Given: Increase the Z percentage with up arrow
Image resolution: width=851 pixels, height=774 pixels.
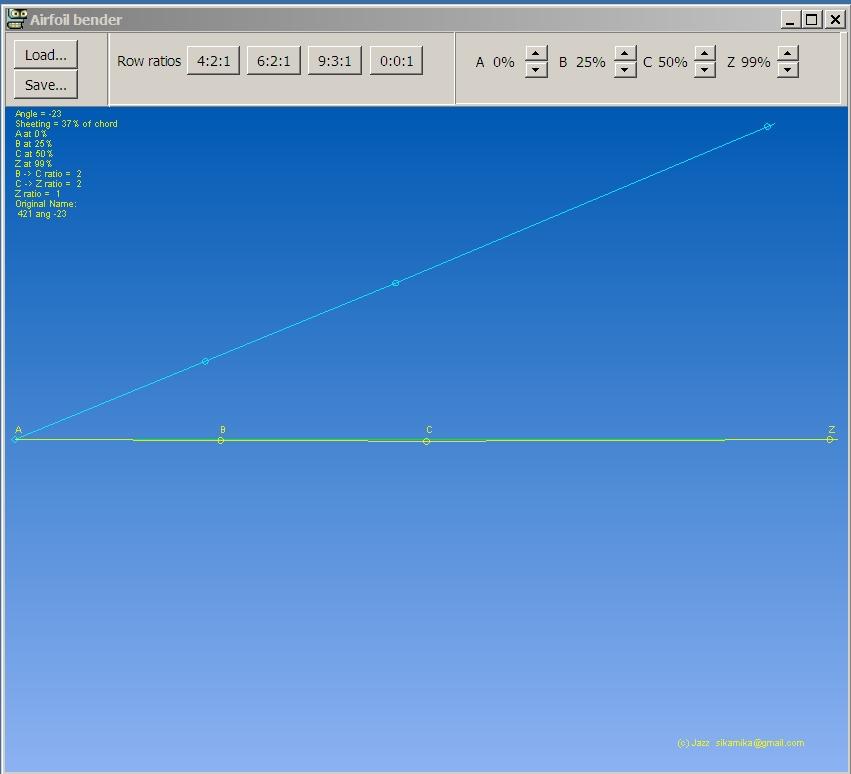Looking at the screenshot, I should coord(788,54).
